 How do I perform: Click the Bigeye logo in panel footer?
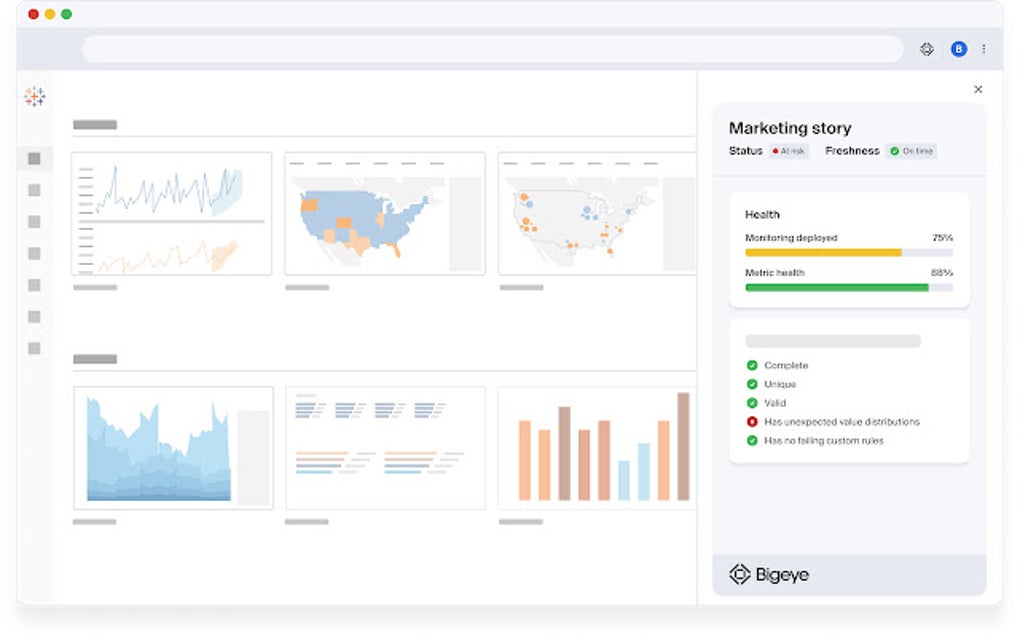pos(769,574)
